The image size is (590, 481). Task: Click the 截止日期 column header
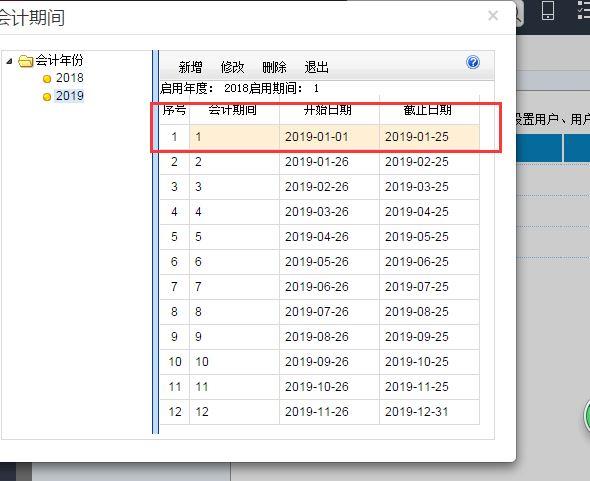(429, 110)
